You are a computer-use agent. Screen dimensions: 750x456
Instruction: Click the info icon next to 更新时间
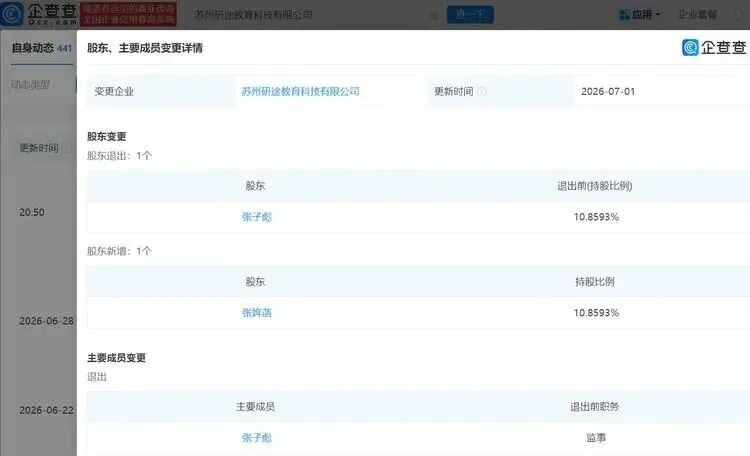[482, 91]
